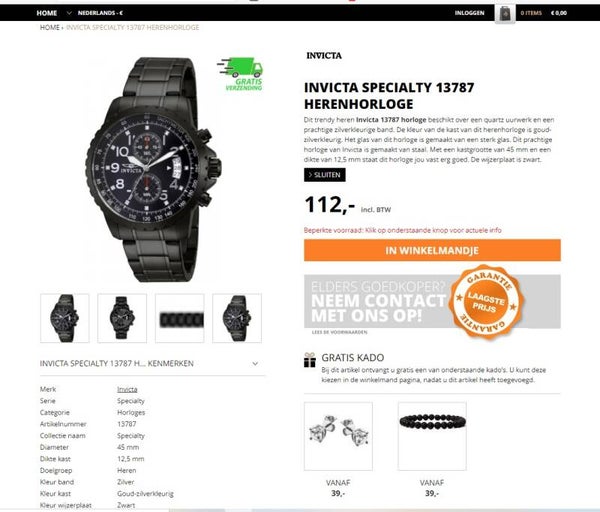This screenshot has width=600, height=512.
Task: Expand the Nederlands € country dropdown
Action: (x=95, y=13)
